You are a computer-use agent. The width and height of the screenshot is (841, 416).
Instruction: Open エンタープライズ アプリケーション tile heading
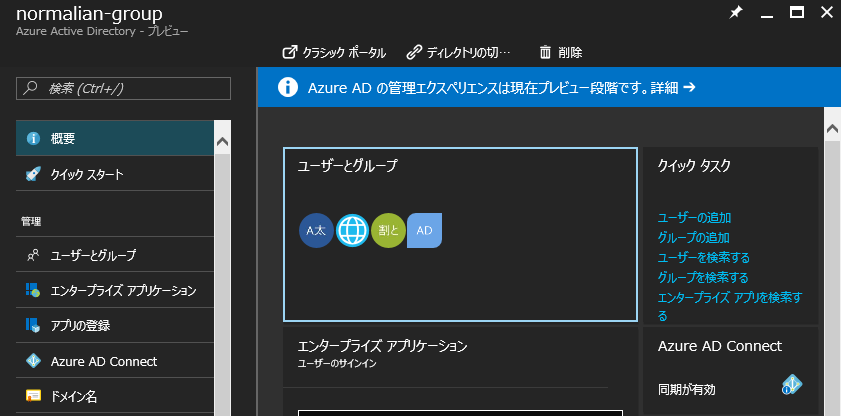(382, 346)
